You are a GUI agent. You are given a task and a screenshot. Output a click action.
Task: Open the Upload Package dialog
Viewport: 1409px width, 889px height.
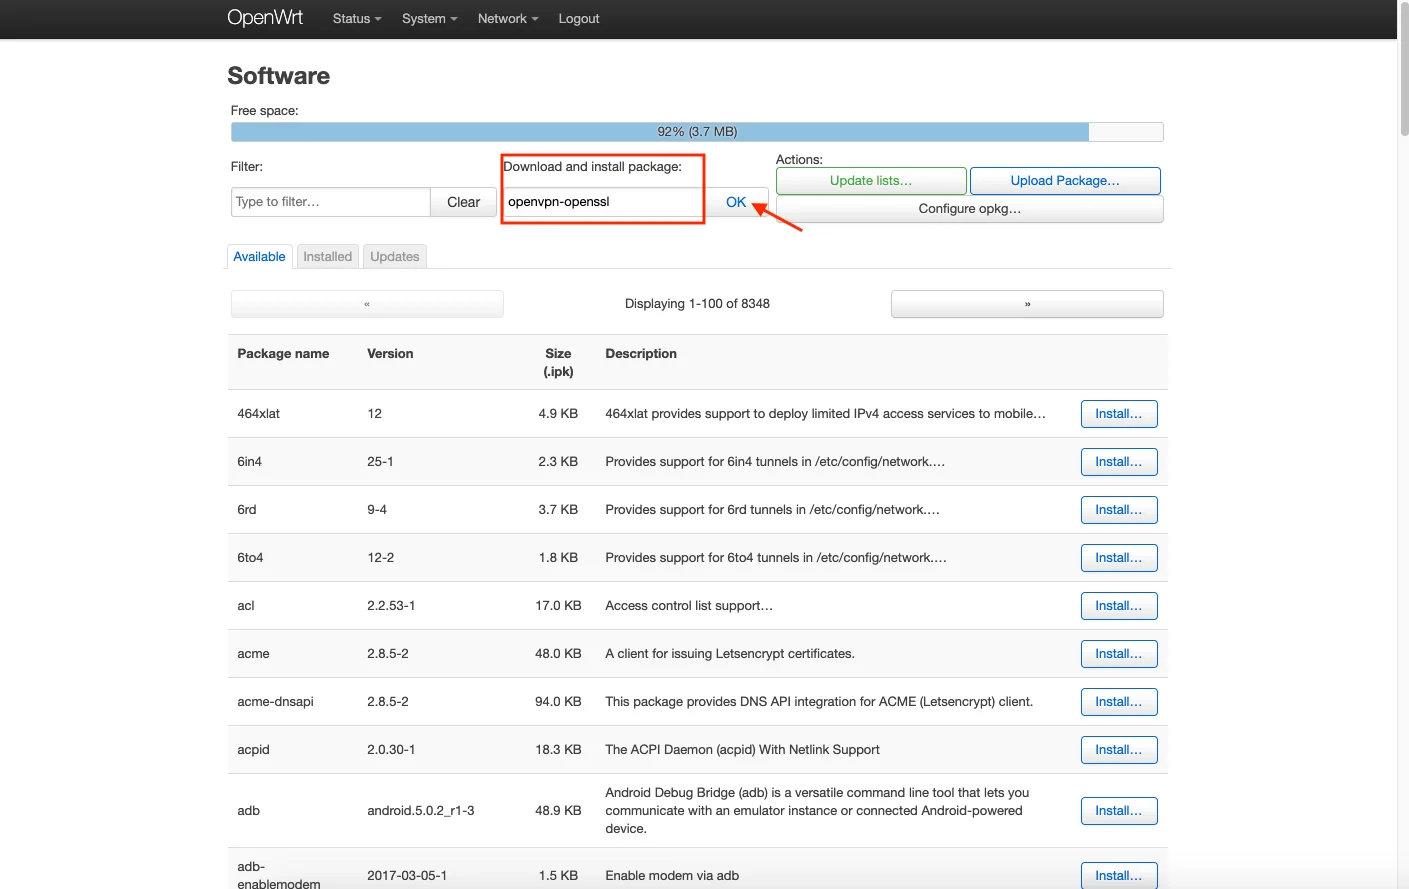1064,181
